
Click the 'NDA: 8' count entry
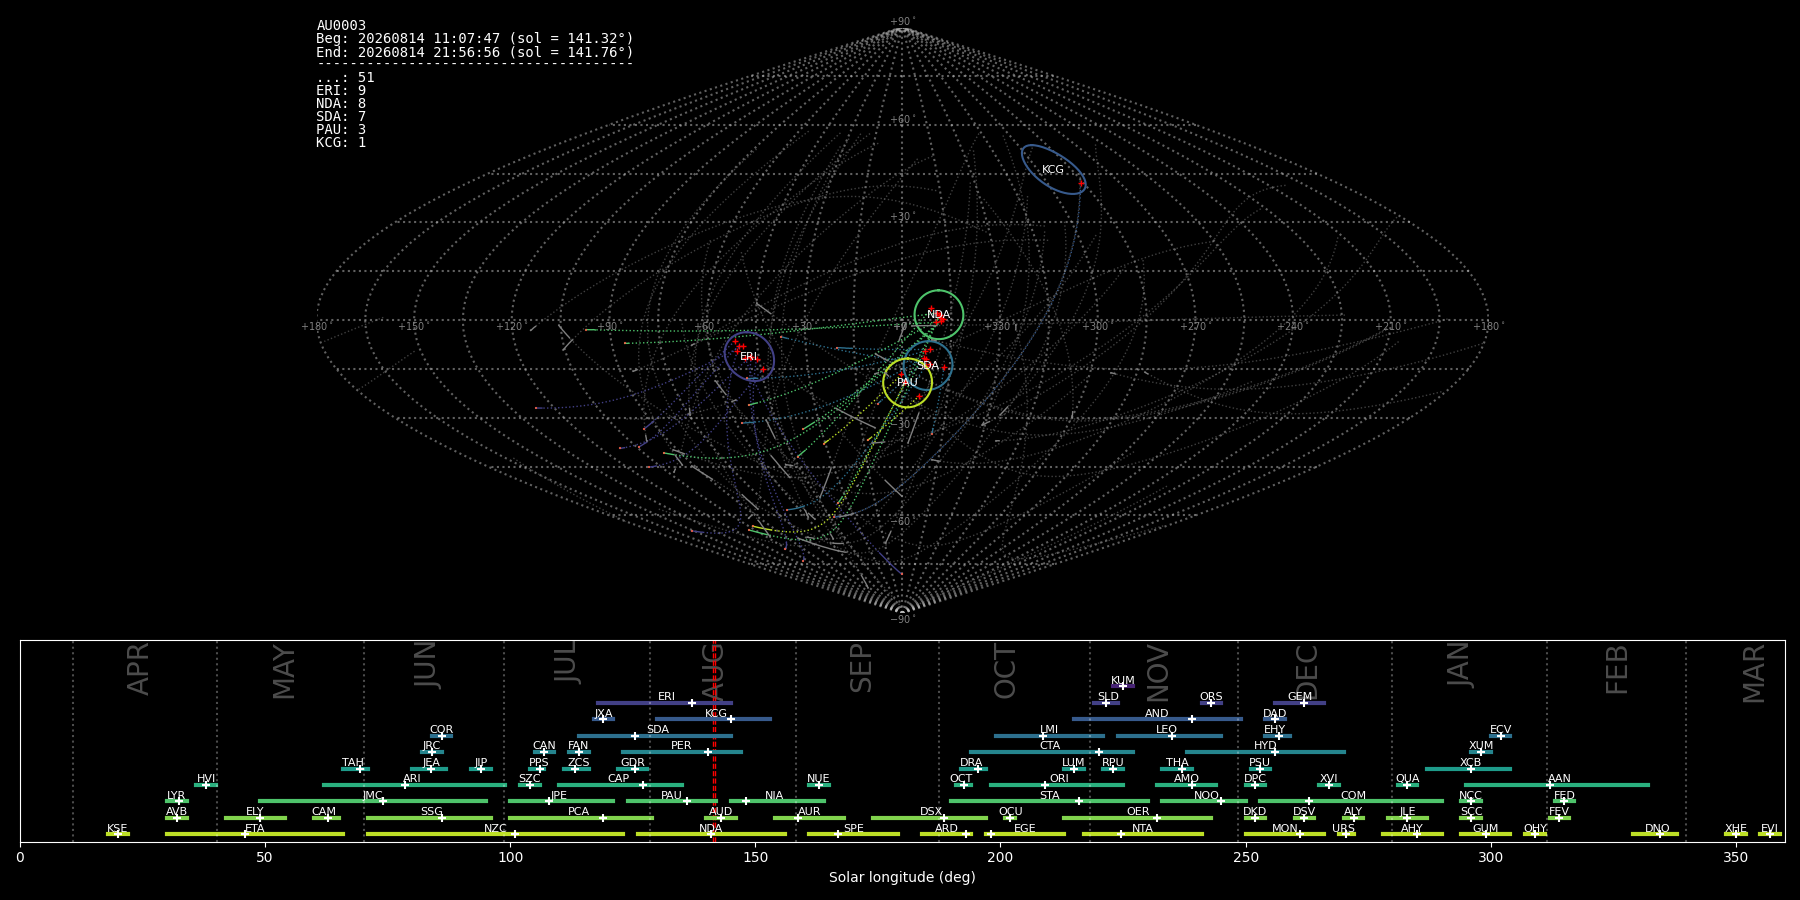[x=341, y=104]
